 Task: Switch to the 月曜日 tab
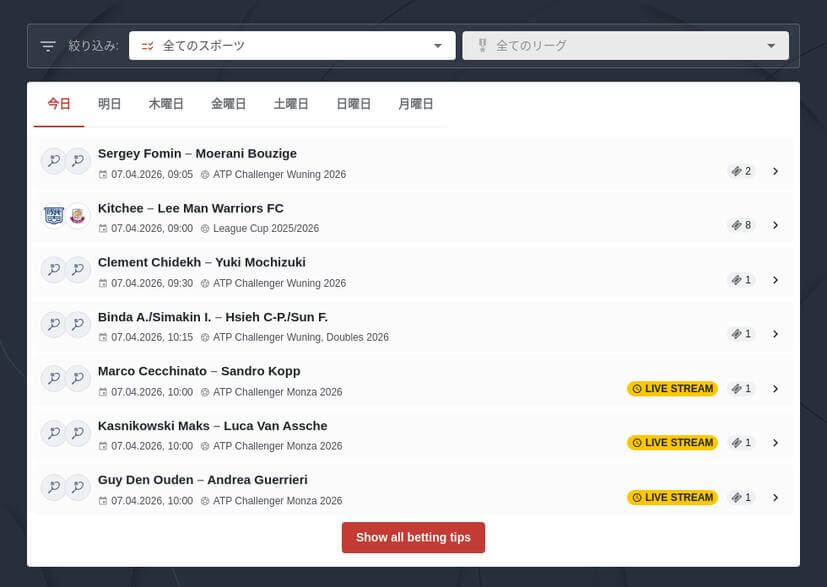415,104
